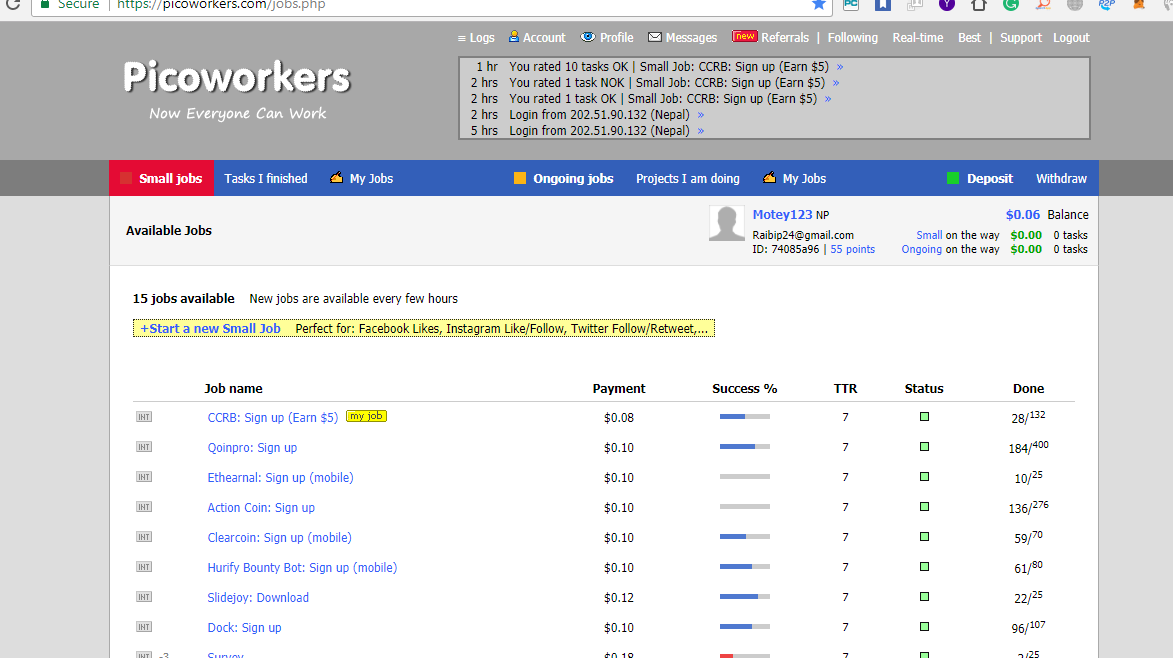Click the green status square for Dock job
This screenshot has height=658, width=1173.
tap(924, 627)
